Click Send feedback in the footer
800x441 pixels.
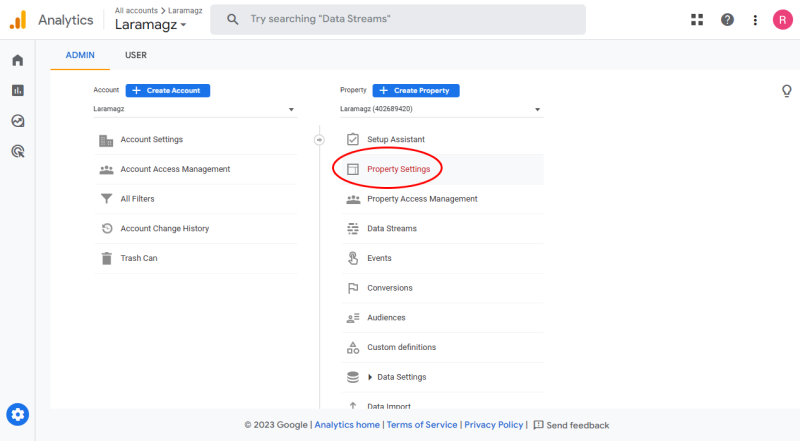(571, 425)
